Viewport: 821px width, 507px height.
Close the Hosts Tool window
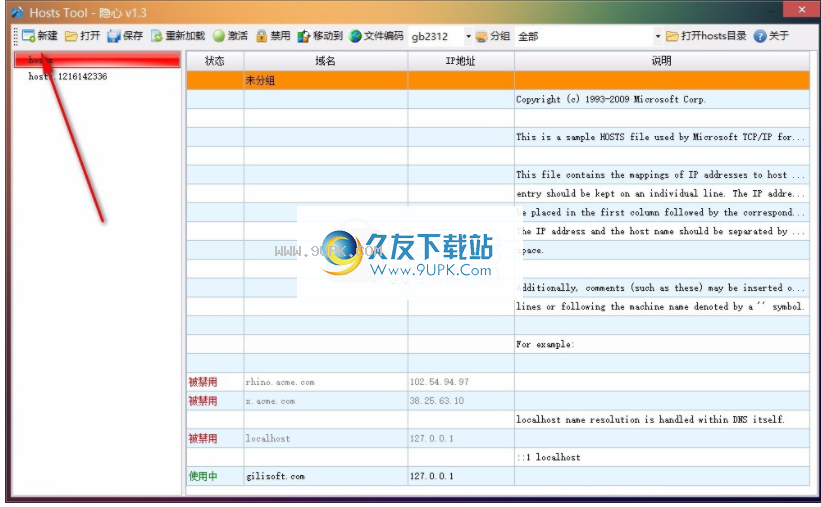(x=802, y=9)
